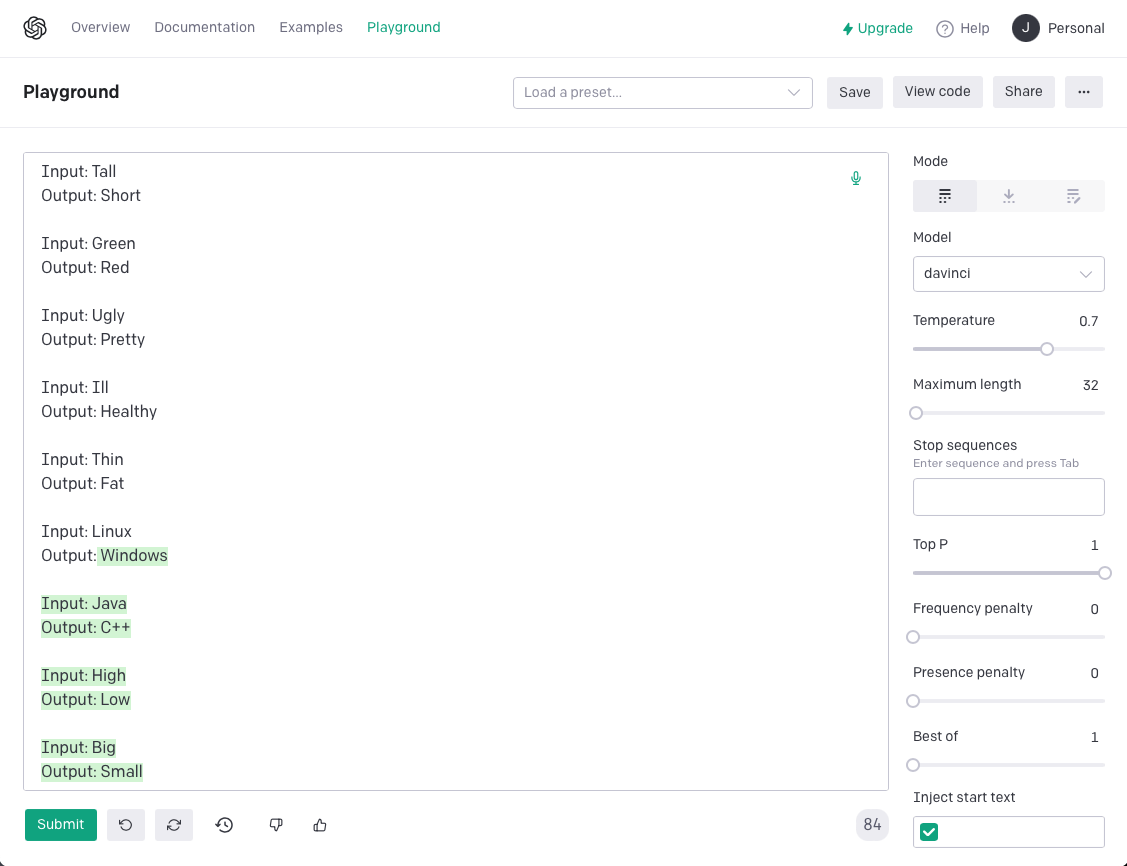Viewport: 1127px width, 866px height.
Task: Click the regenerate icon next to undo
Action: tap(174, 825)
